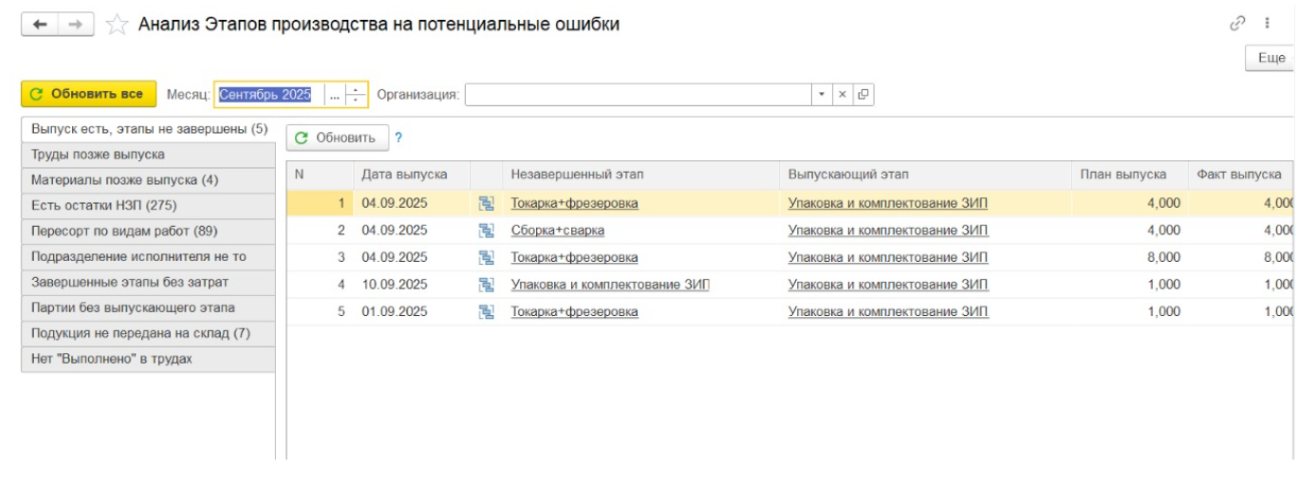Viewport: 1308px width, 484px height.
Task: Click the Факт выпуска column header
Action: tap(1239, 174)
